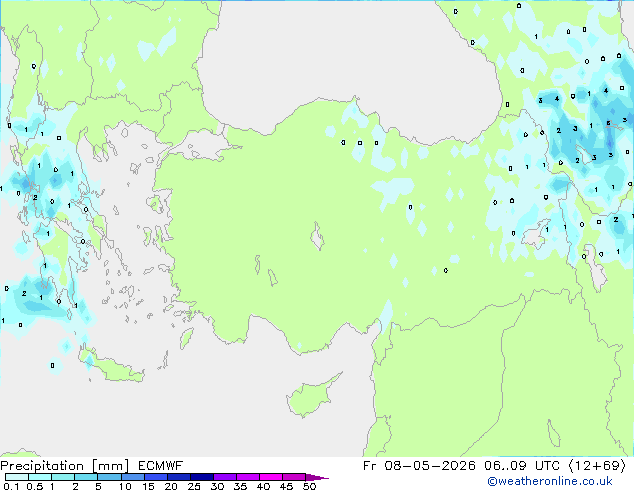Screen dimensions: 634x490
Task: Click the 'ECMWF' model label
Action: [161, 466]
